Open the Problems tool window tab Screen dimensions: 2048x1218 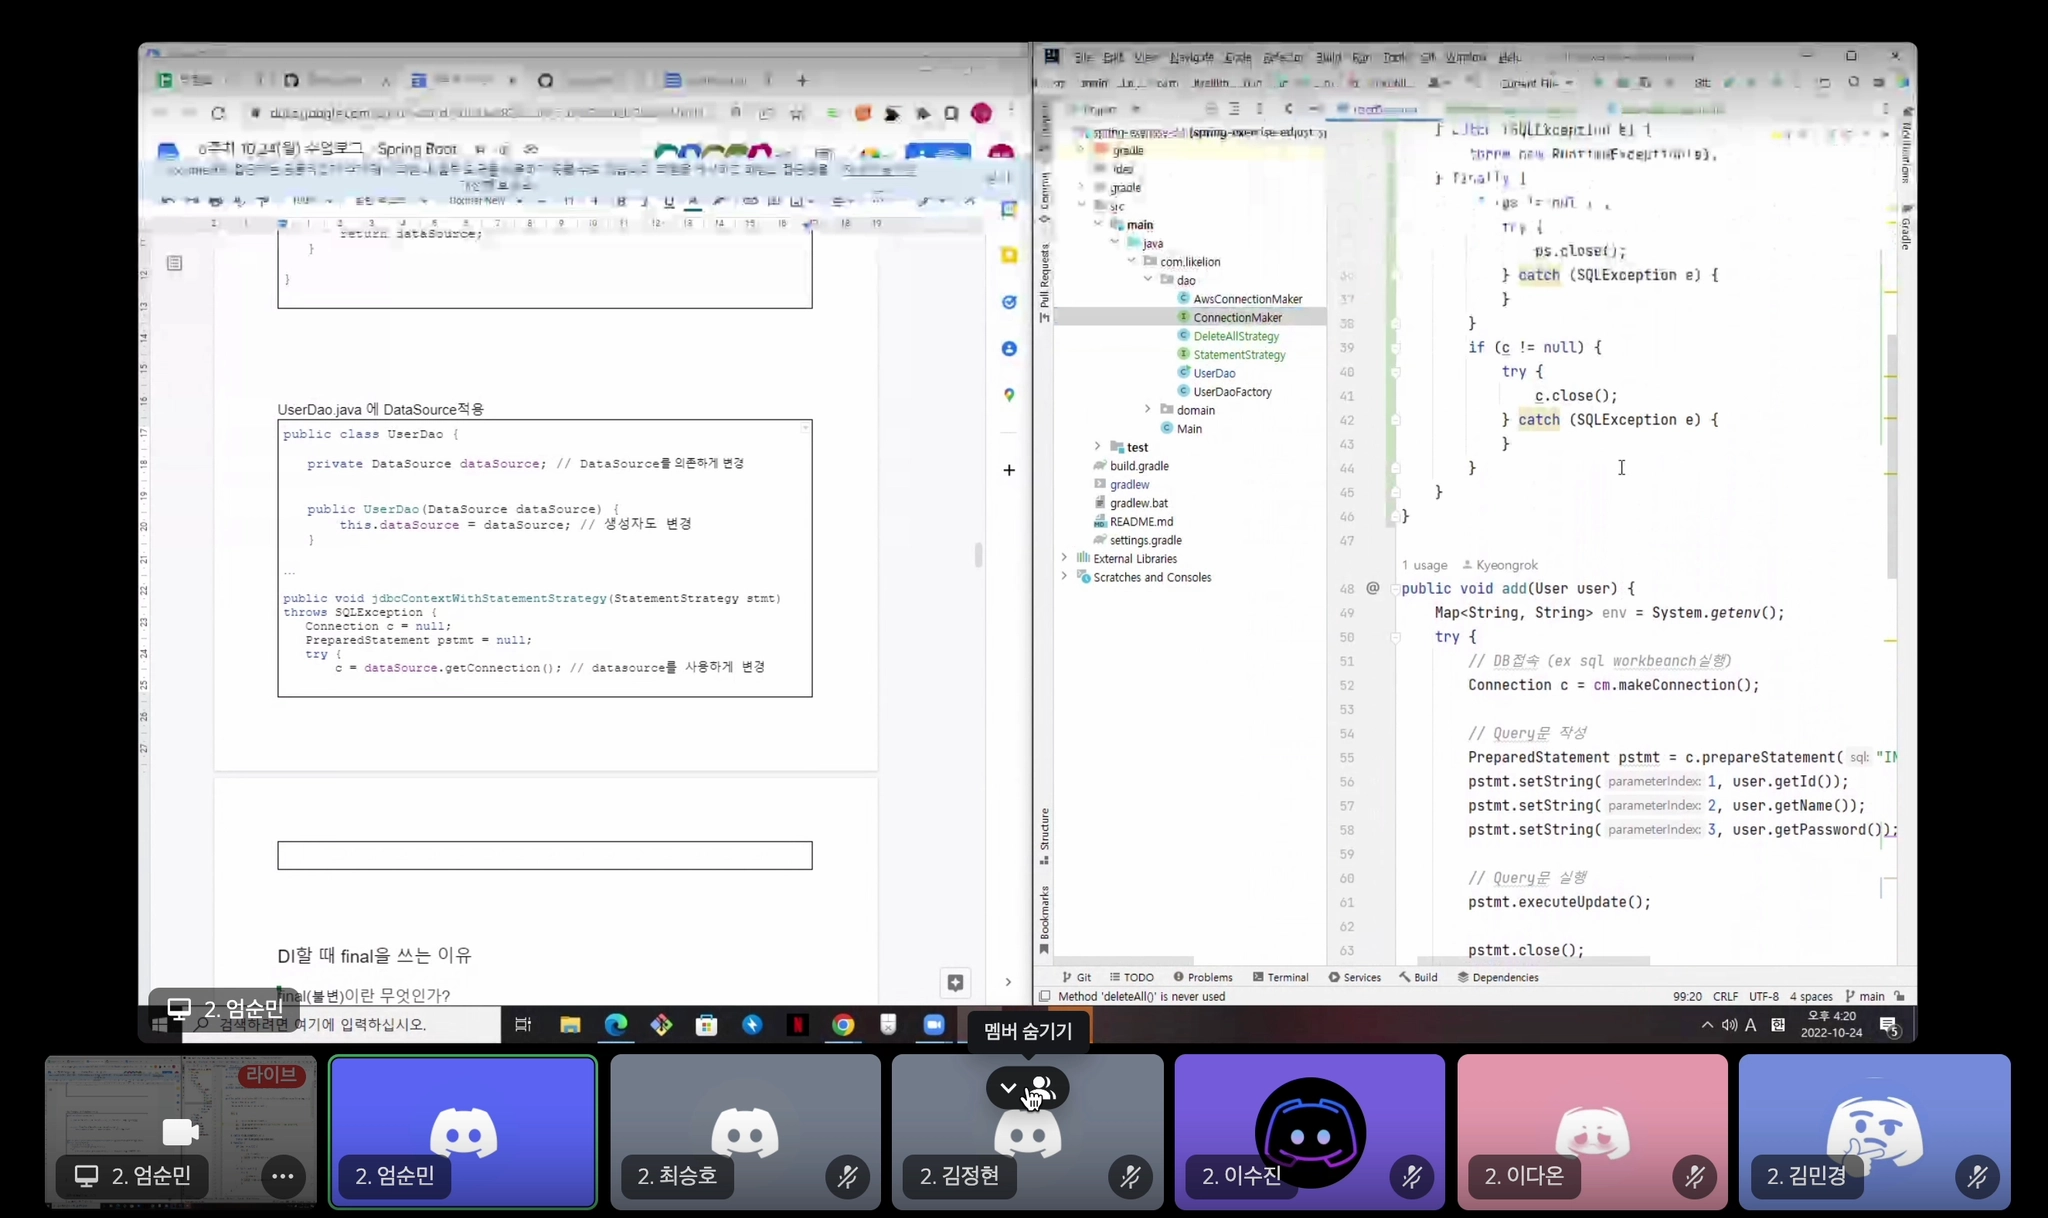(x=1203, y=977)
